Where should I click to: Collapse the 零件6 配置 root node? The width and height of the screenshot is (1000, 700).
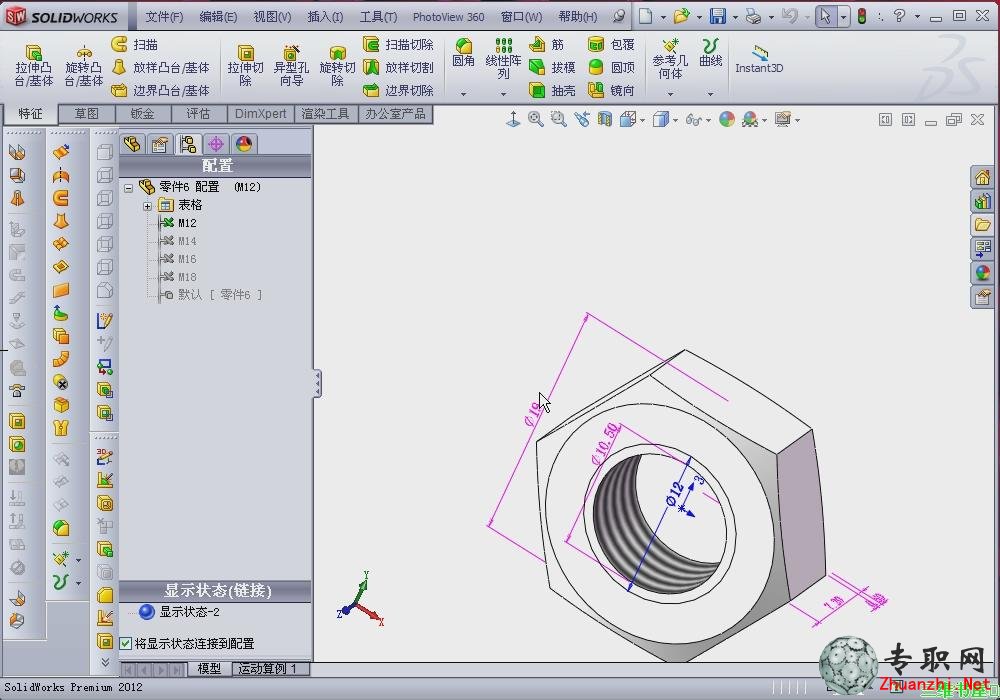[x=129, y=188]
